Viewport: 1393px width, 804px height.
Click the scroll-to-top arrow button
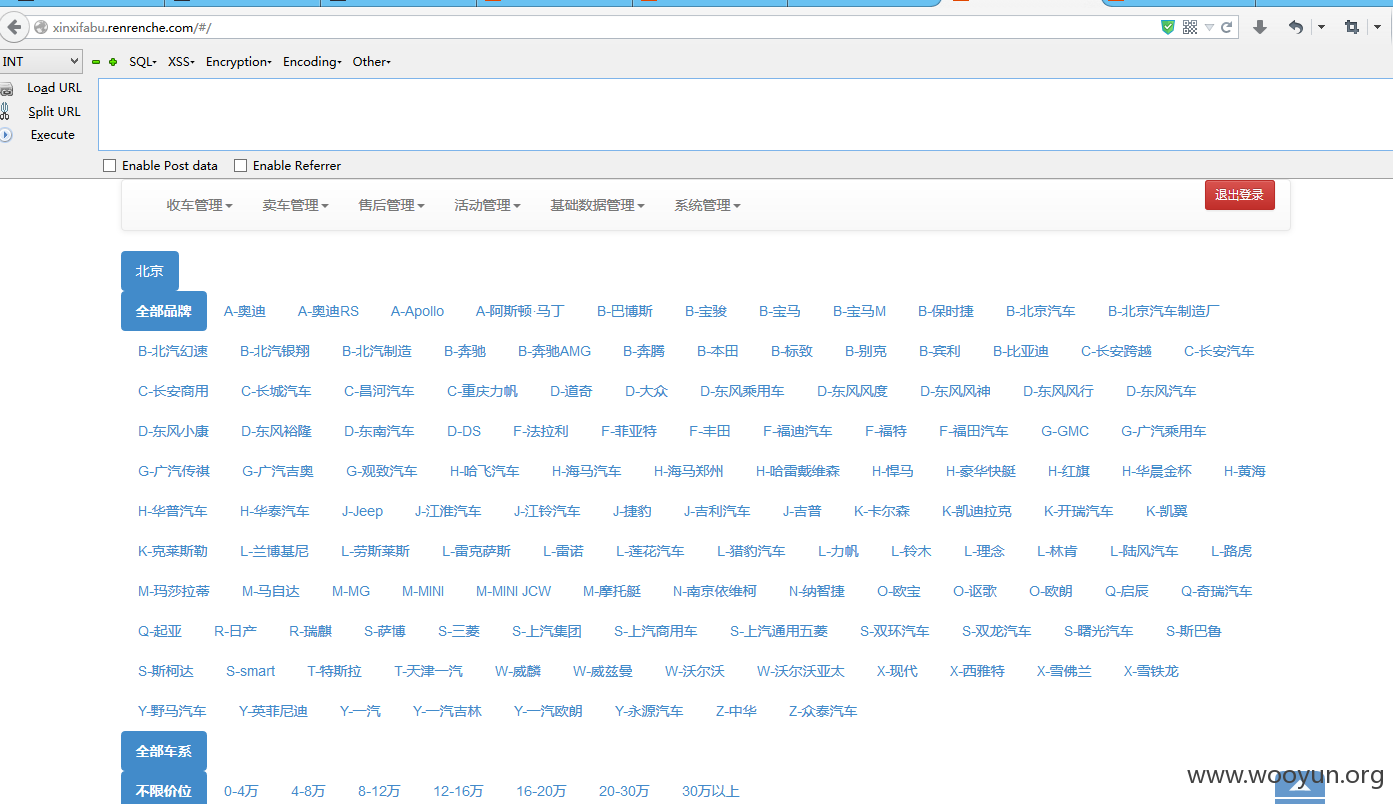coord(1300,788)
